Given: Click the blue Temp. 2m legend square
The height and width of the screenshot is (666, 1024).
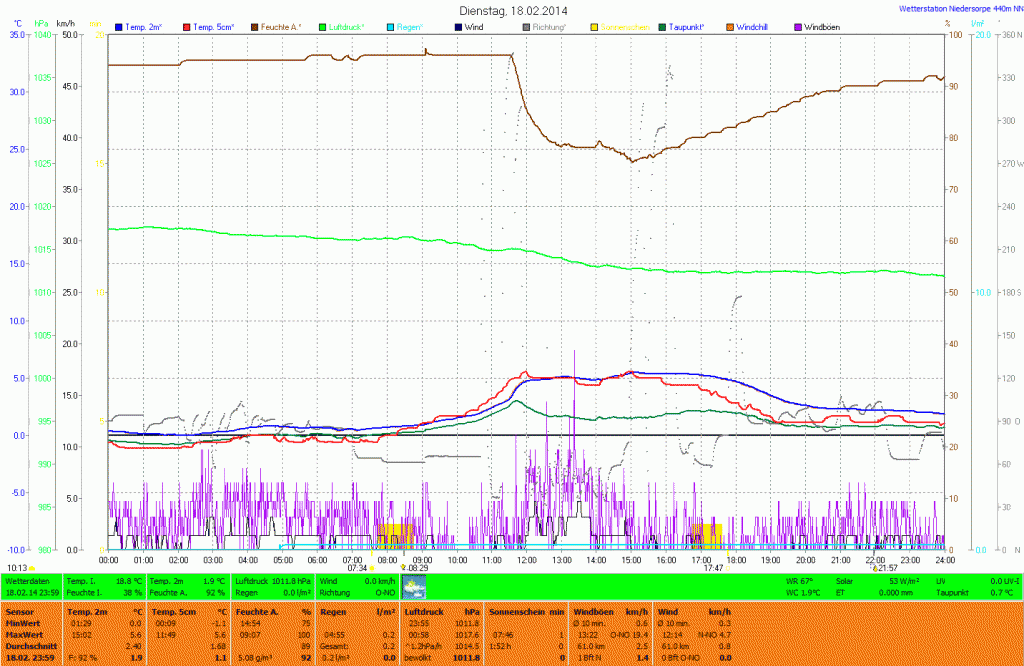Looking at the screenshot, I should [x=119, y=26].
